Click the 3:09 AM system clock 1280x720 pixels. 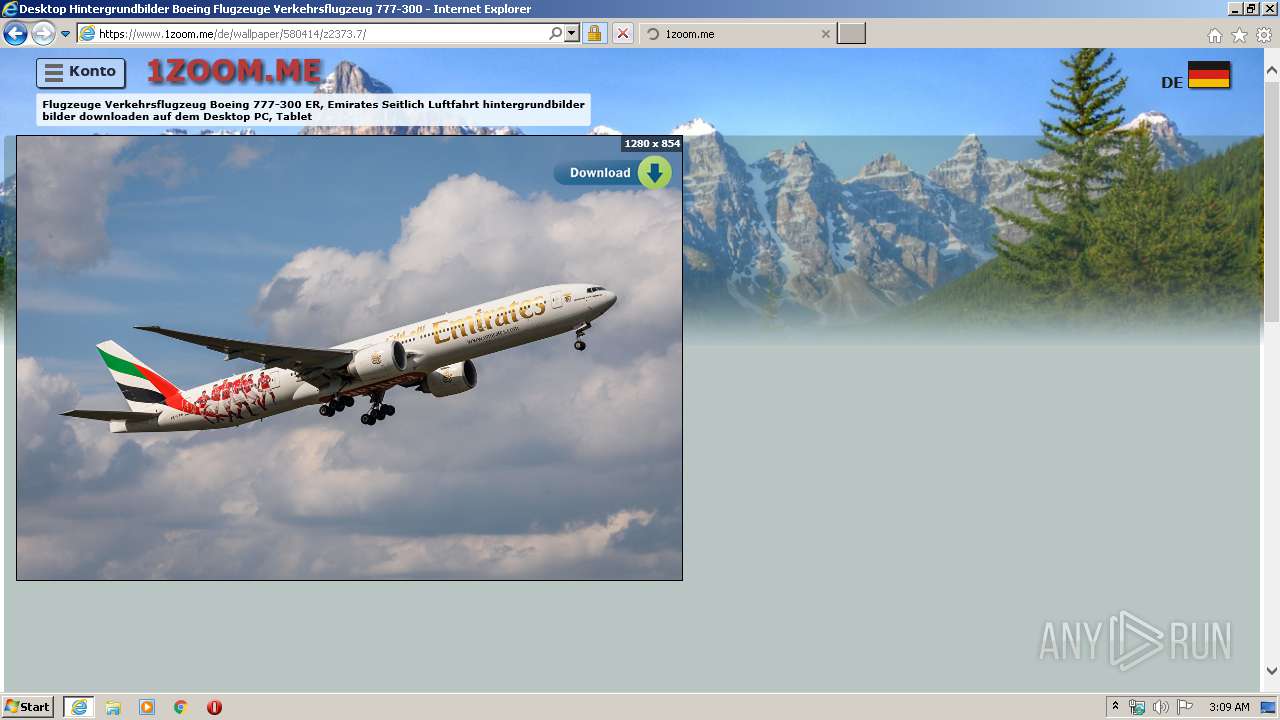[x=1229, y=707]
